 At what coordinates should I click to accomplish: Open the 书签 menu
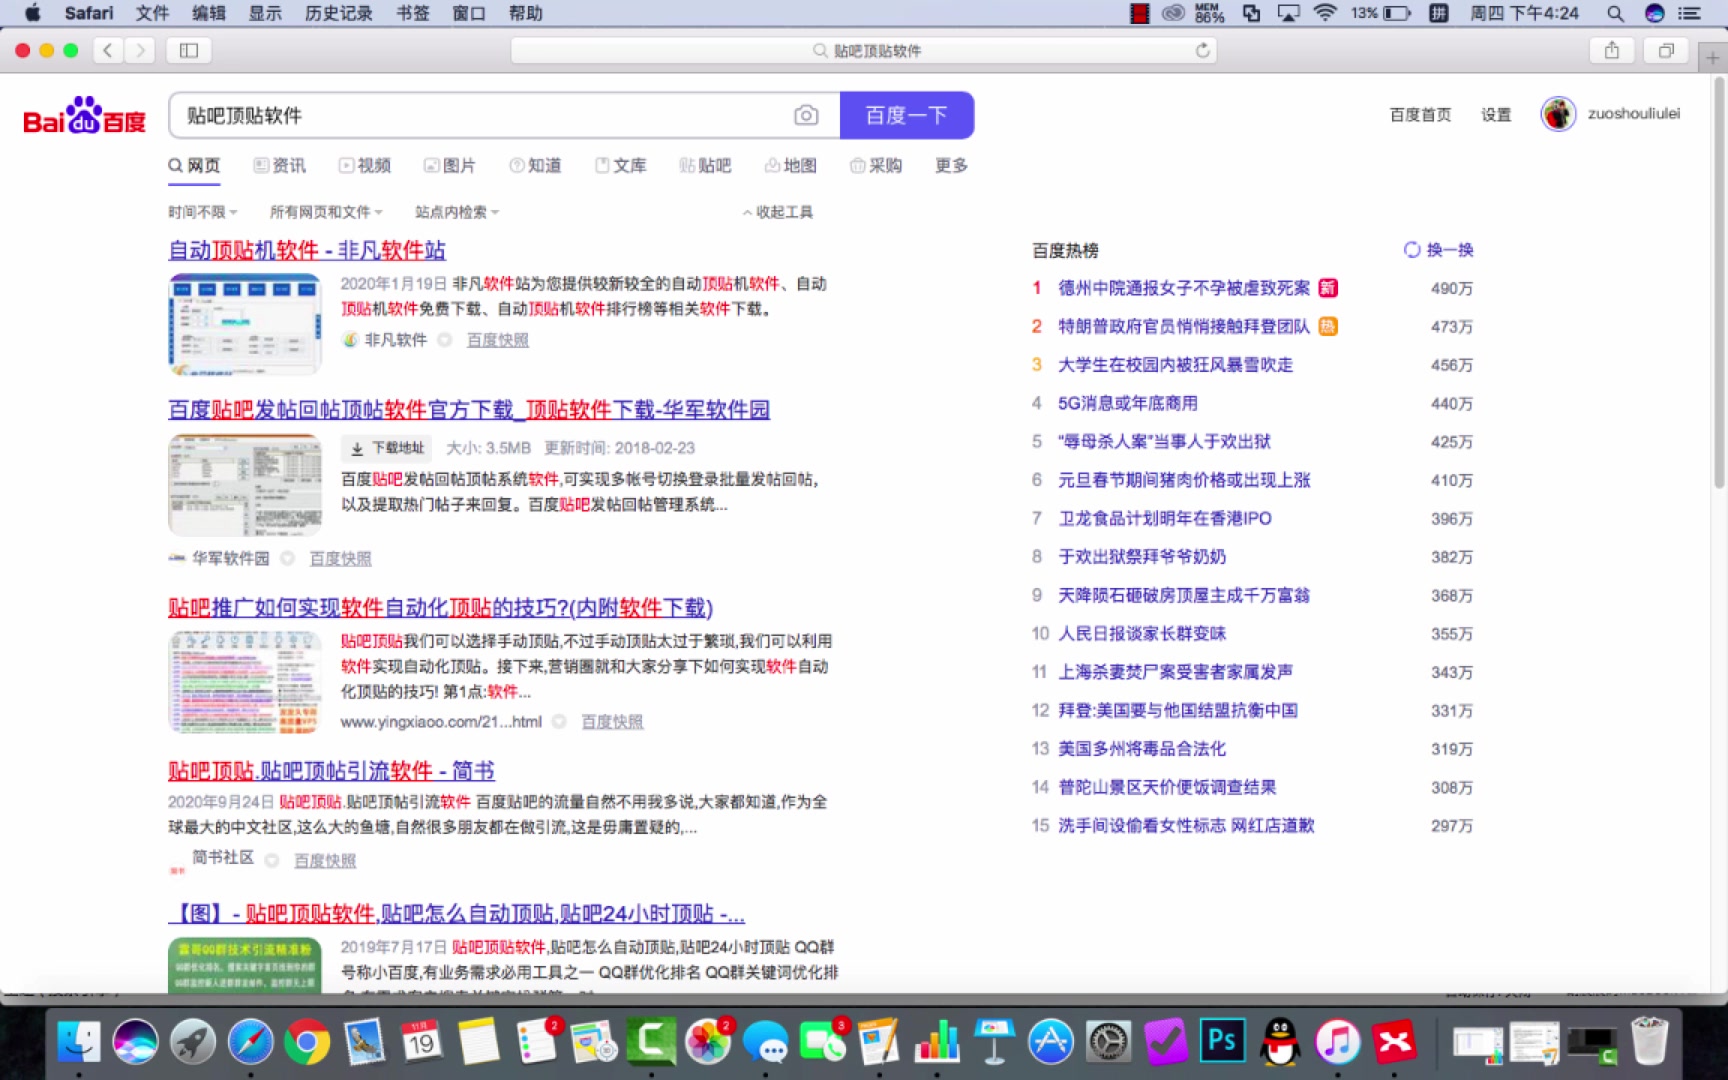[x=413, y=13]
